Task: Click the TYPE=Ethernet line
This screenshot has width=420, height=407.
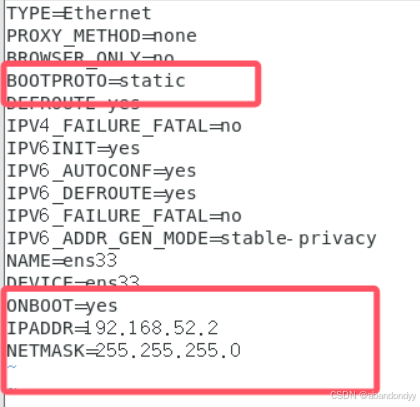Action: point(79,13)
